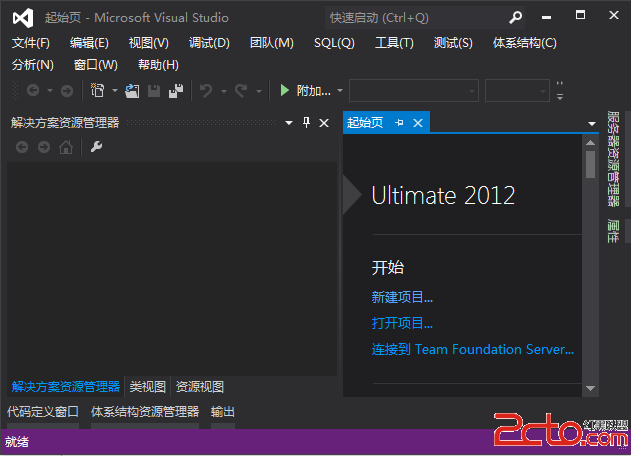Collapse the Start Page side panel triangle
The height and width of the screenshot is (456, 631).
[x=352, y=195]
